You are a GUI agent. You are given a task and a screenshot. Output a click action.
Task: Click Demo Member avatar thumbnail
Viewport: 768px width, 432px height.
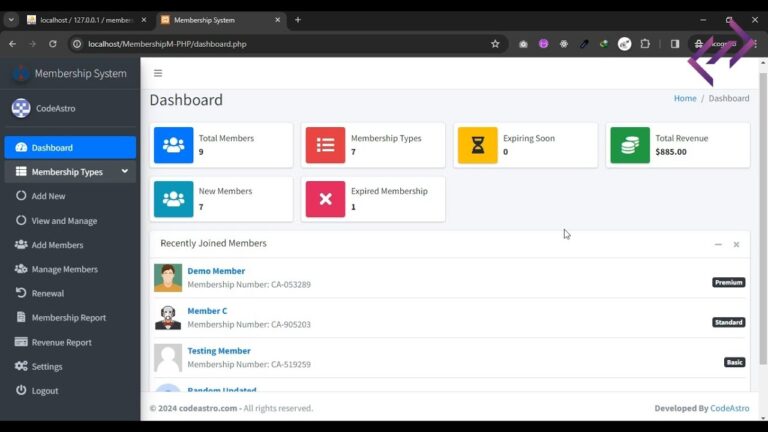click(168, 278)
